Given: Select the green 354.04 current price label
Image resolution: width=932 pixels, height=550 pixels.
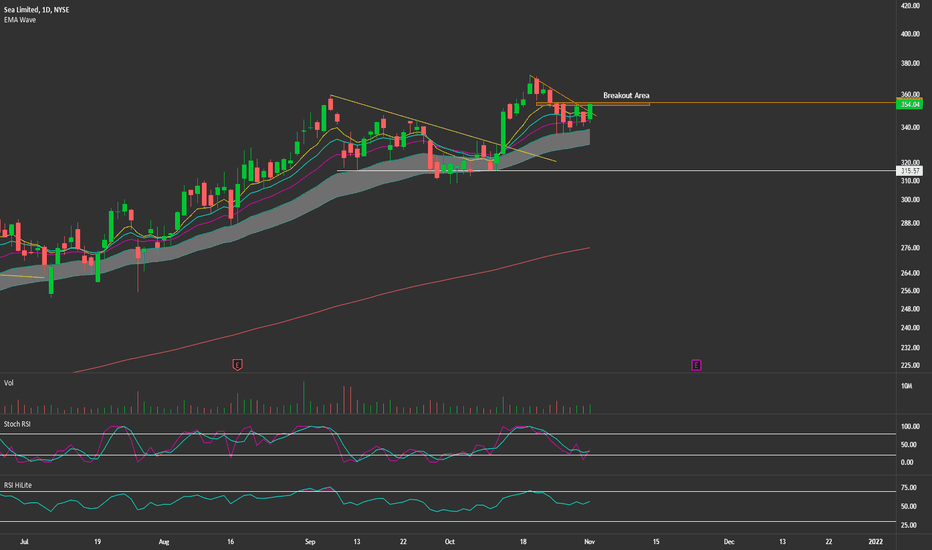Looking at the screenshot, I should tap(909, 104).
